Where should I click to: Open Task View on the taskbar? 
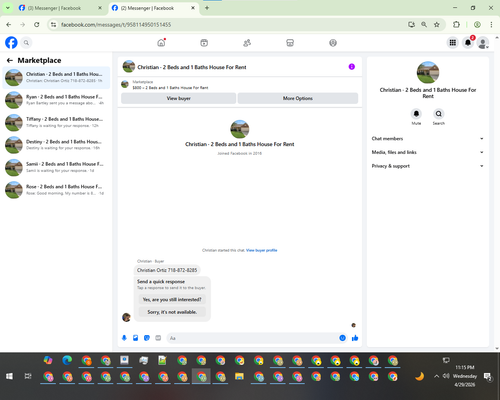click(x=28, y=376)
